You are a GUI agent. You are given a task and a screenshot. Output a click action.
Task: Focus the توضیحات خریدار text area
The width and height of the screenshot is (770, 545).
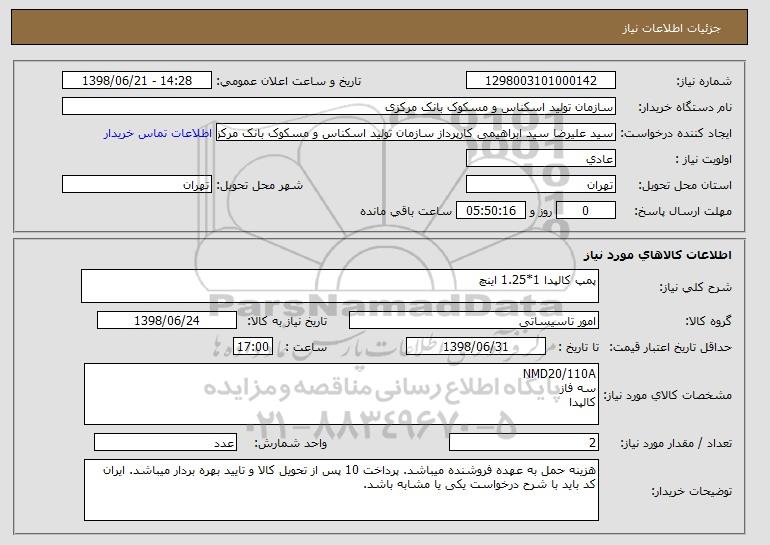coord(341,490)
